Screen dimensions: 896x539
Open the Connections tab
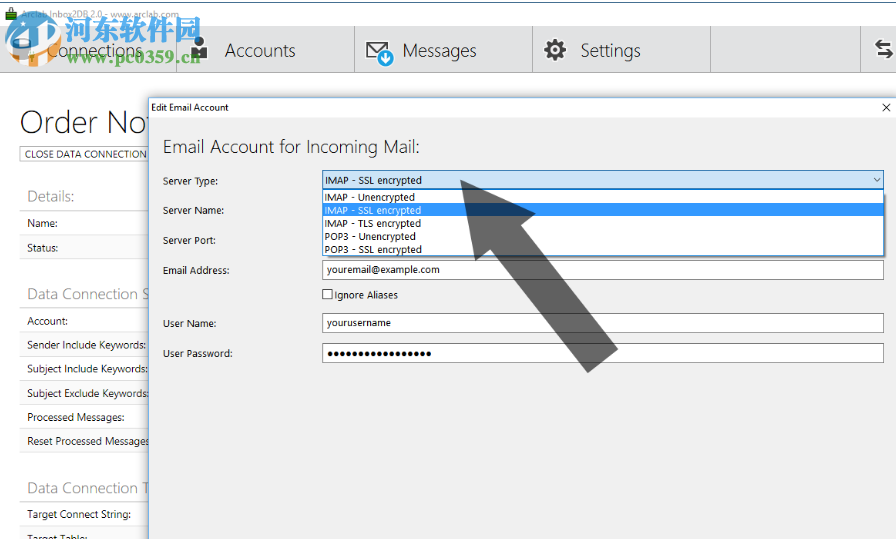pyautogui.click(x=89, y=50)
